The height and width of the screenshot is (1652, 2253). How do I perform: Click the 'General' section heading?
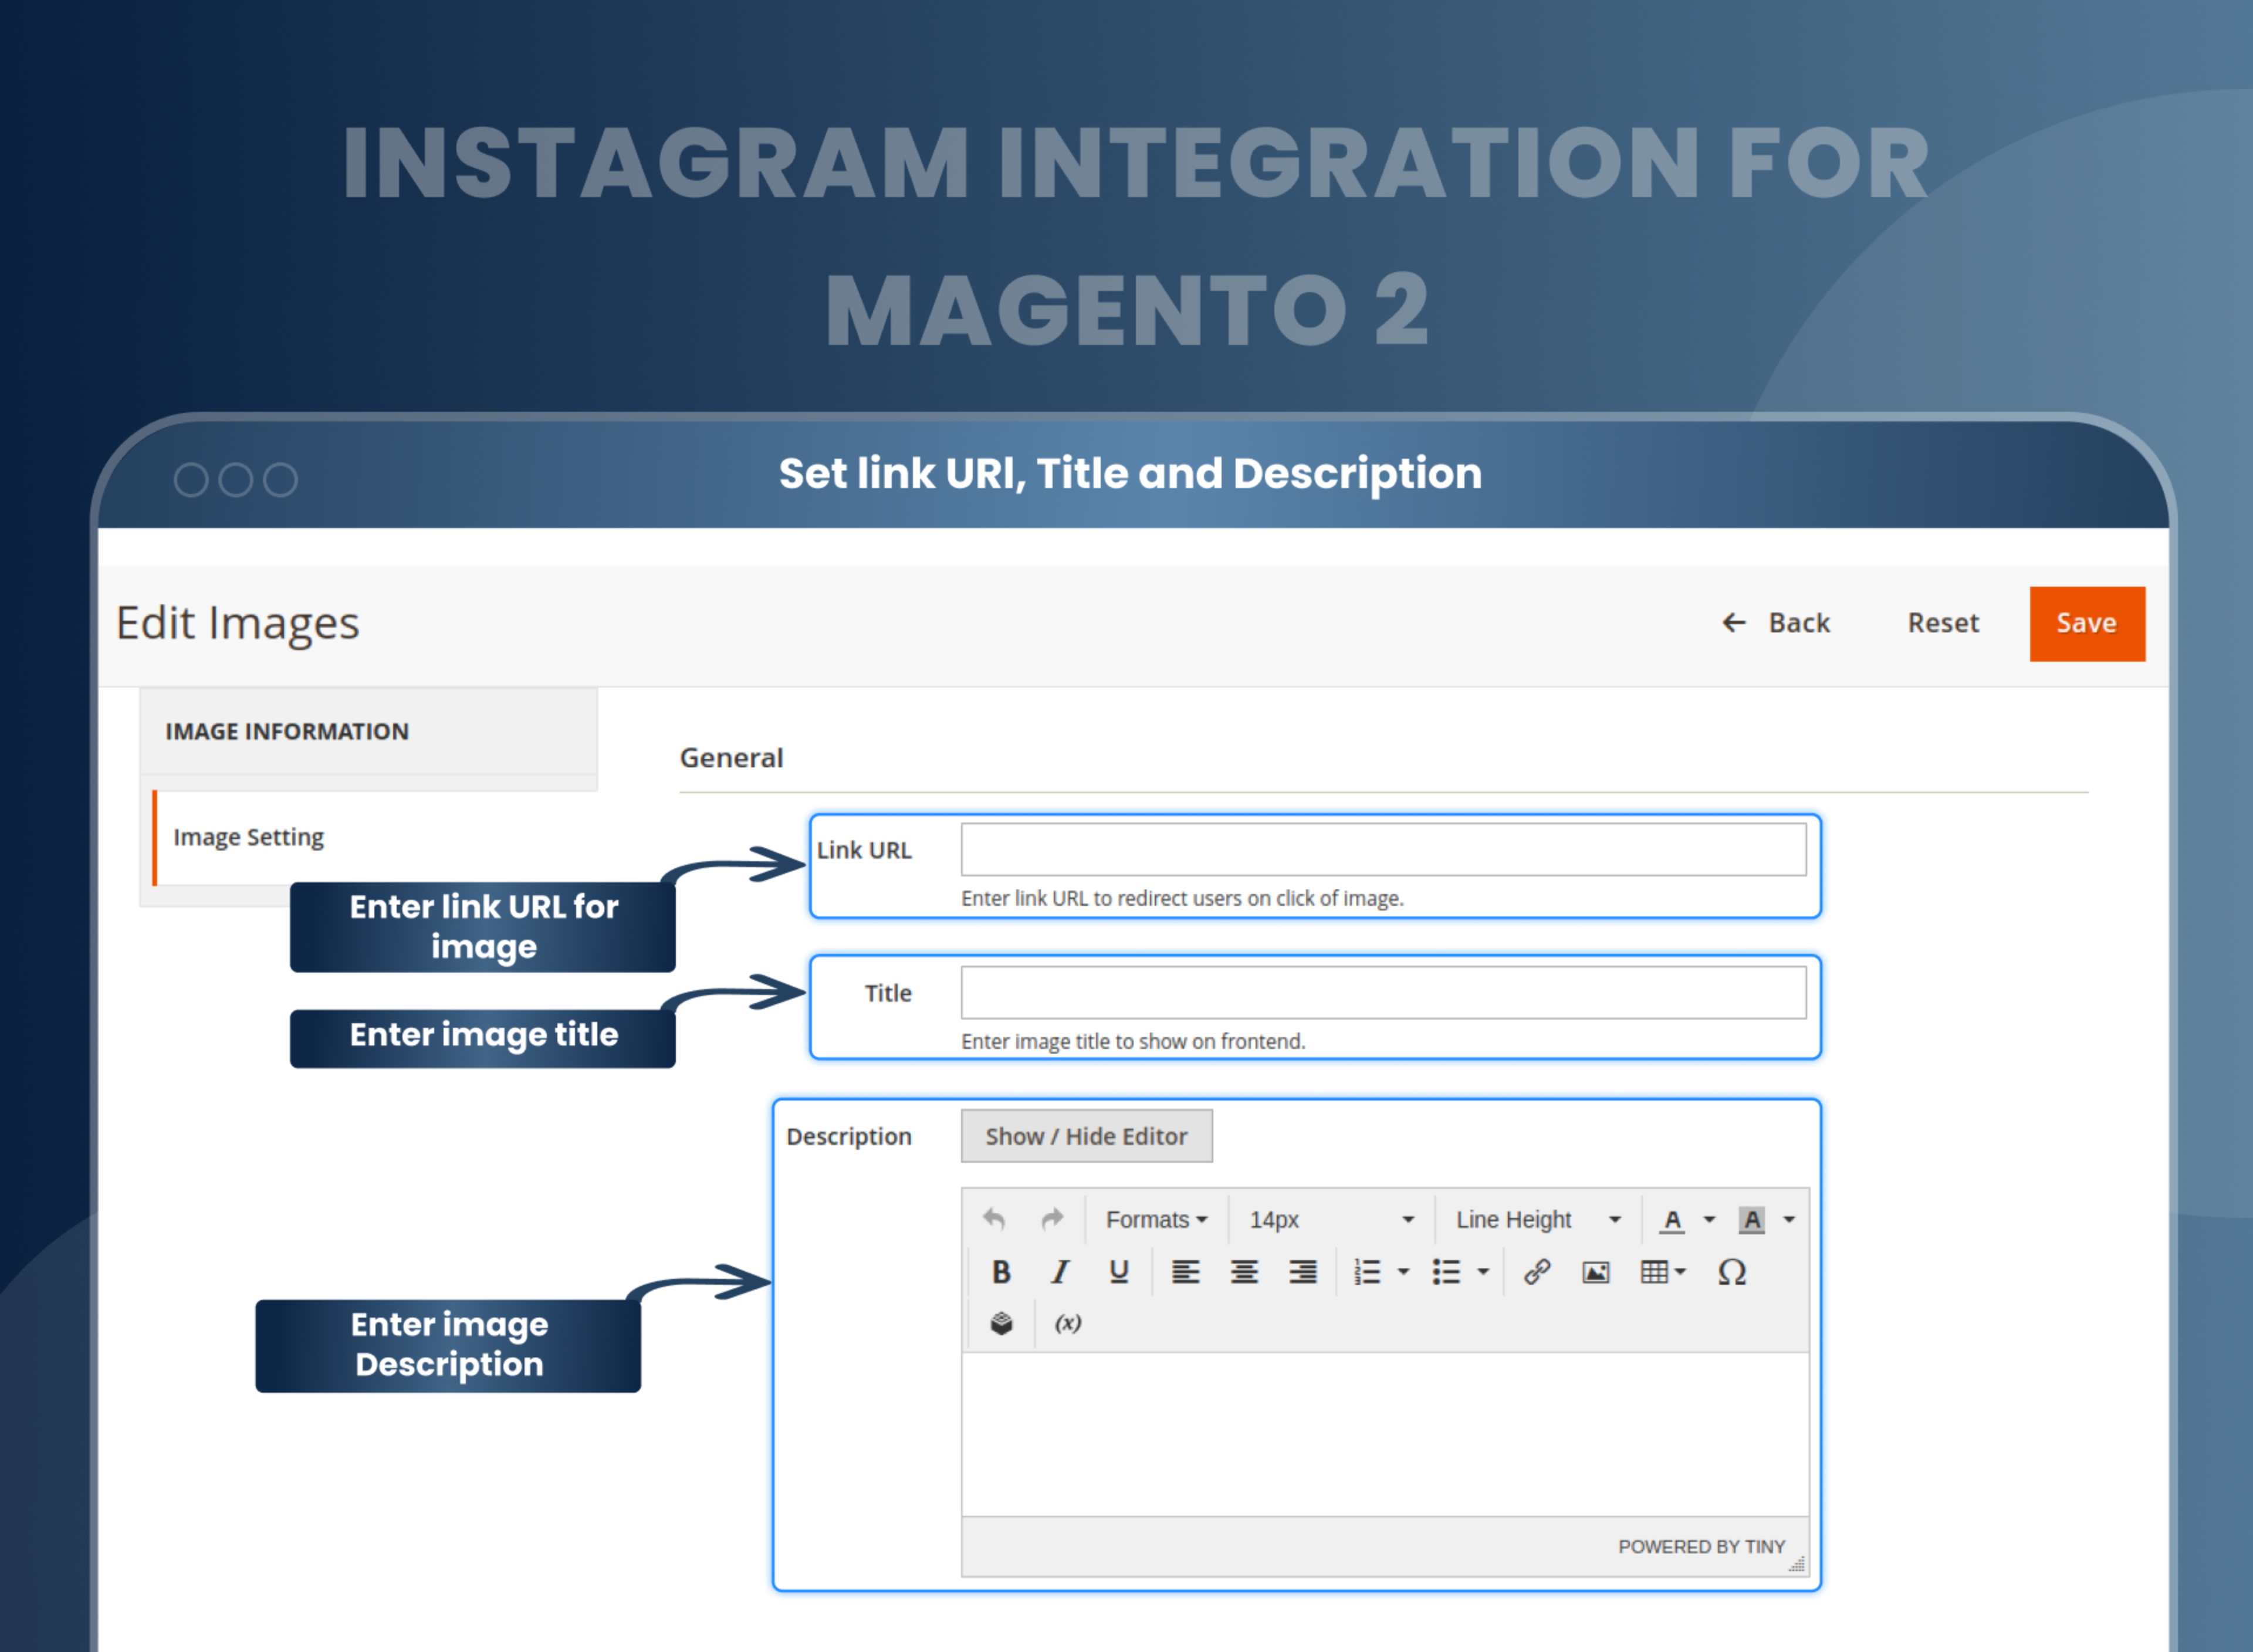(x=731, y=758)
